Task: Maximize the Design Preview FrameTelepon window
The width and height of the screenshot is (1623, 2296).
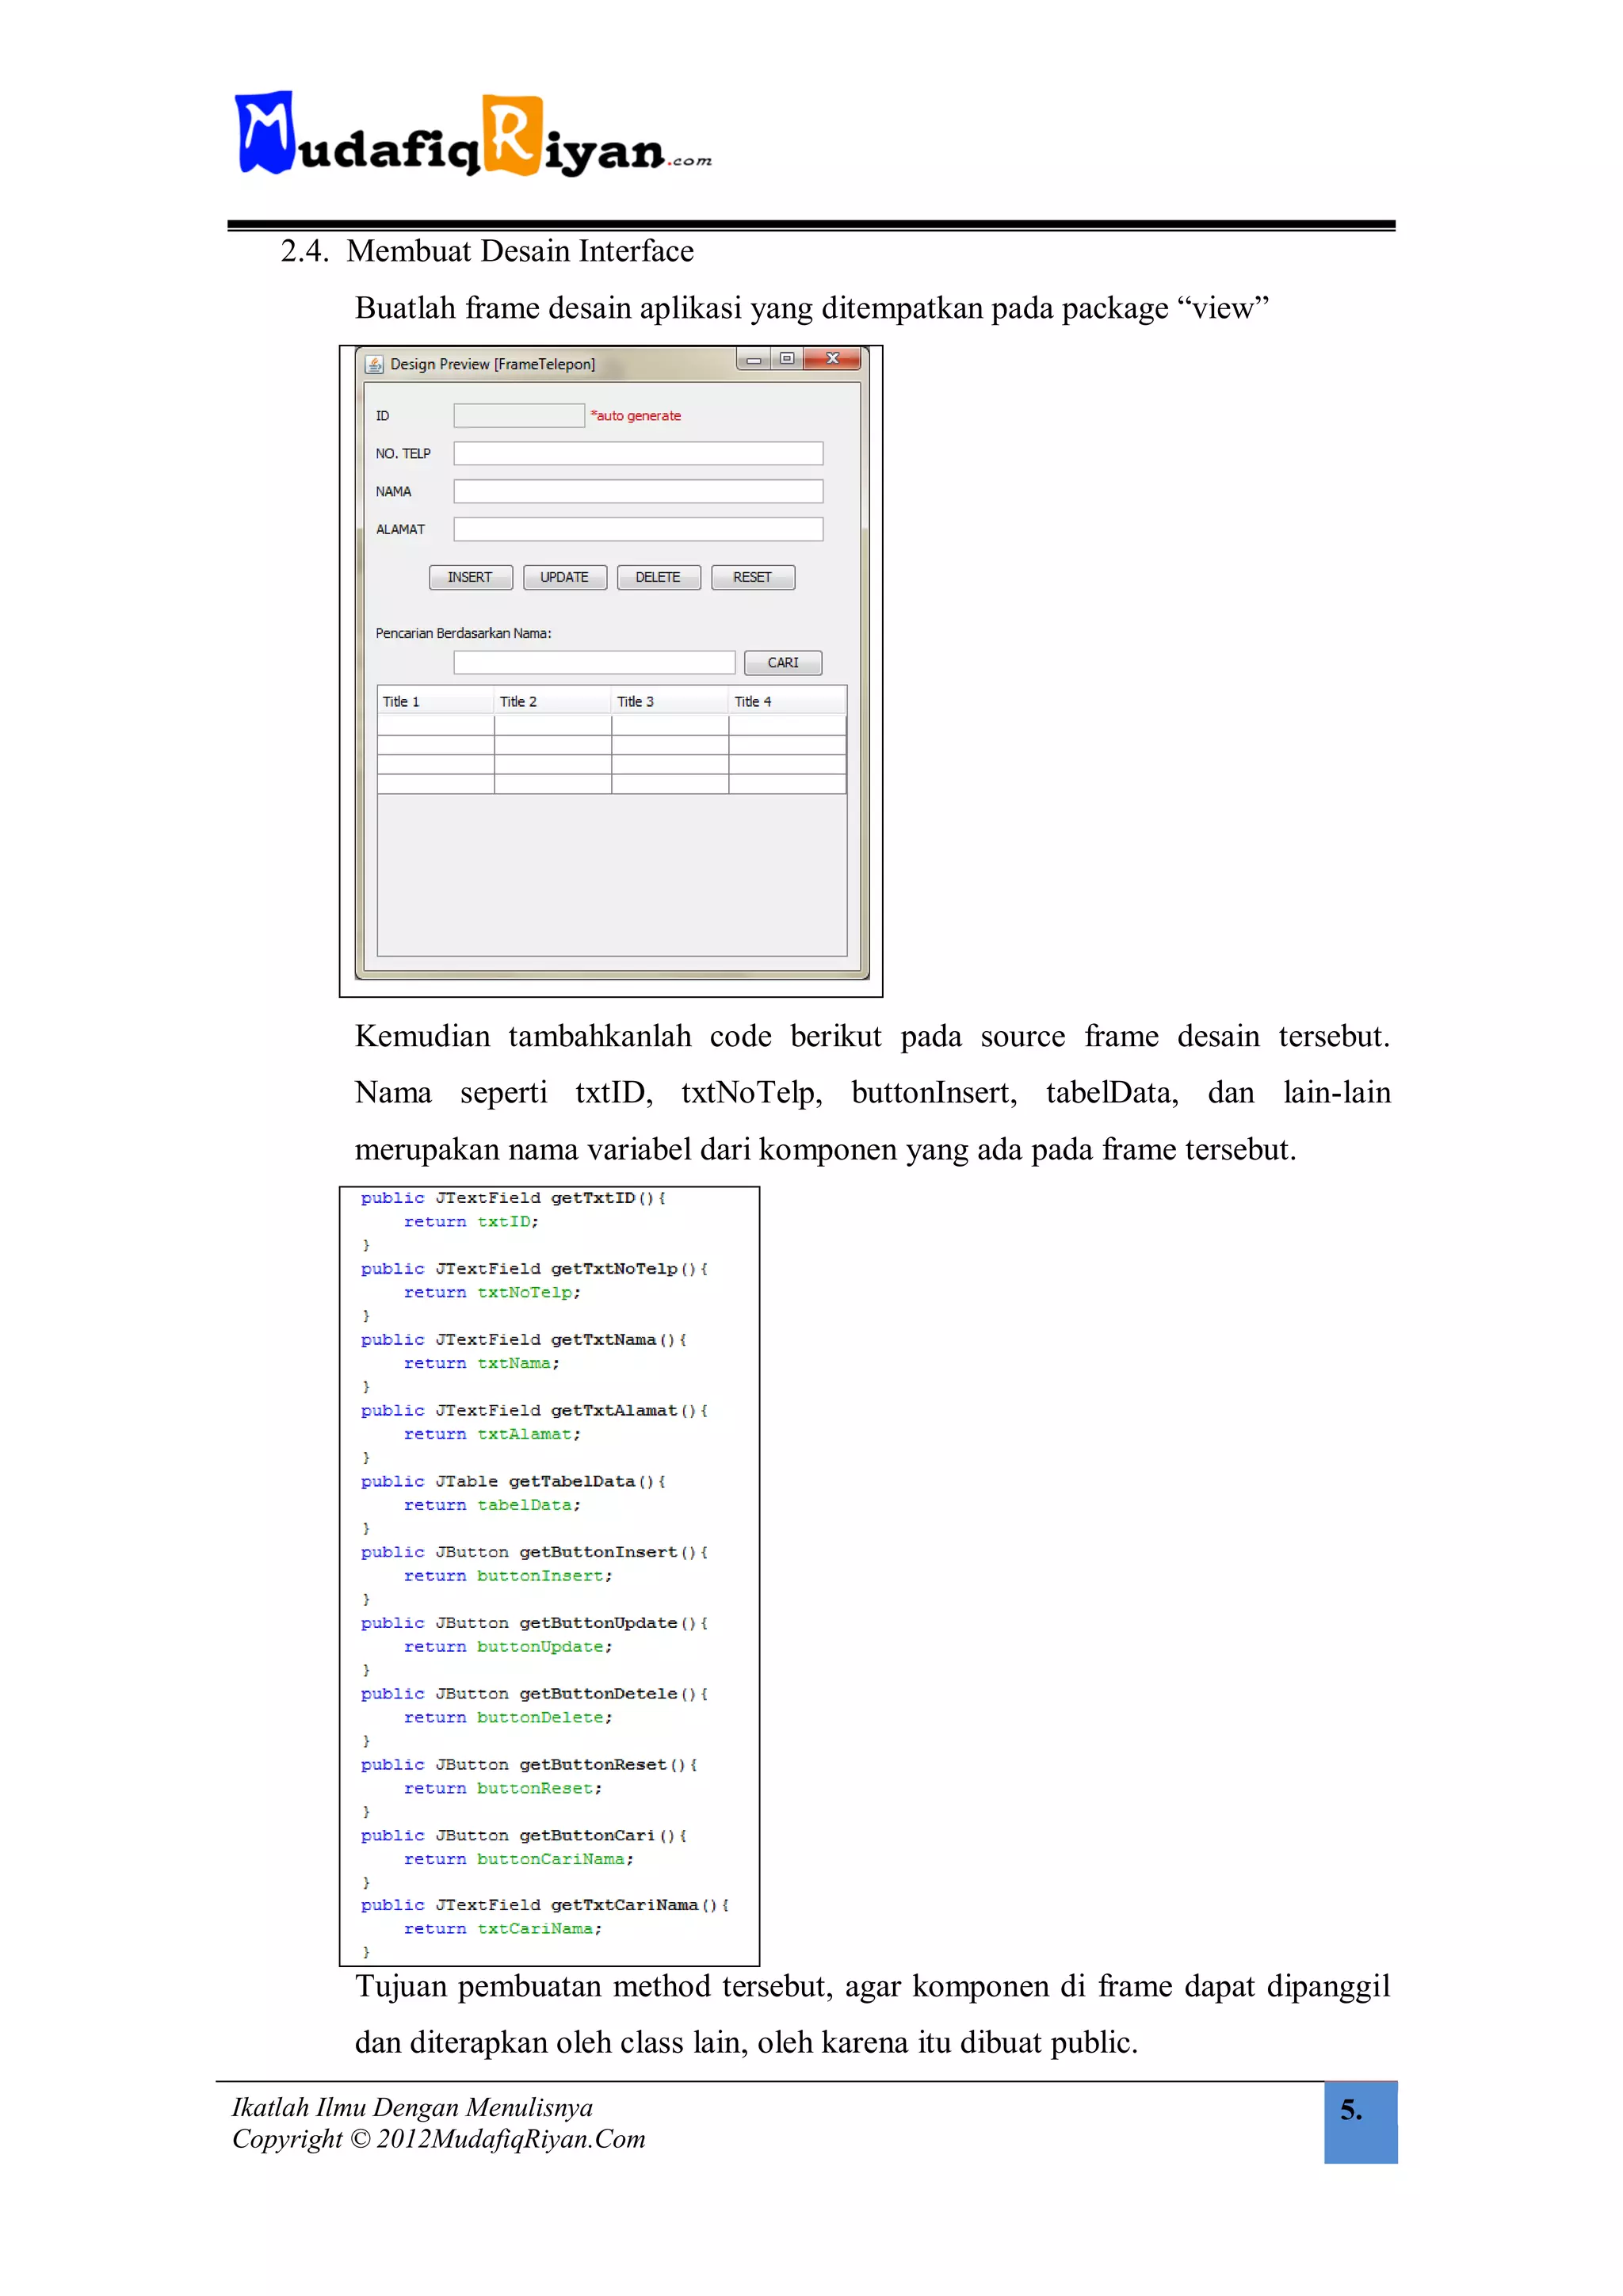Action: point(787,359)
